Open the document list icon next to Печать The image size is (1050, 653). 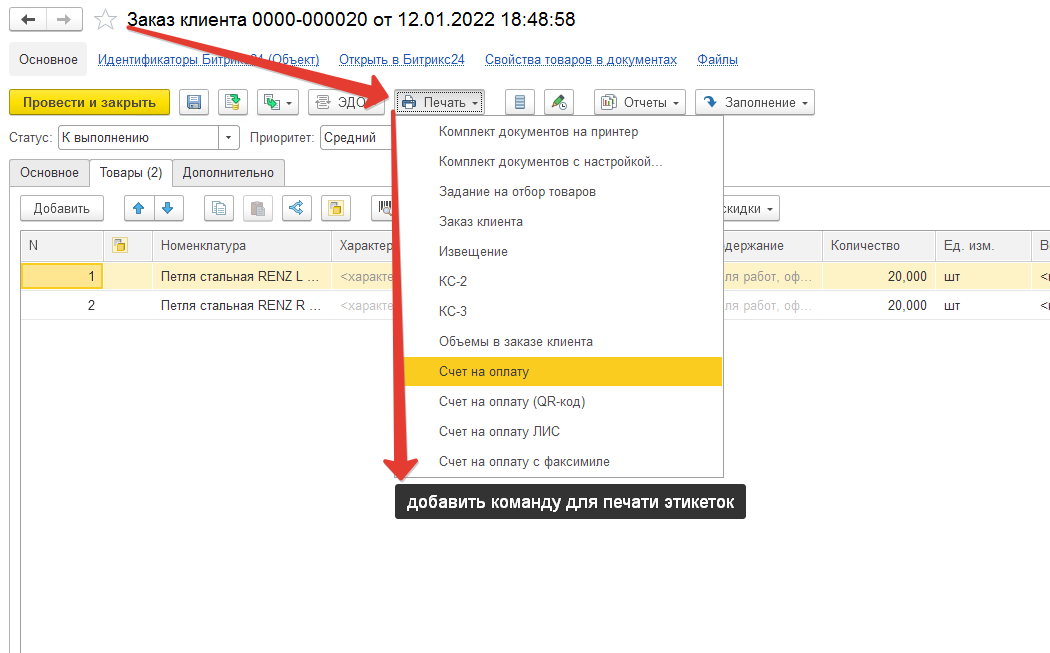[519, 102]
